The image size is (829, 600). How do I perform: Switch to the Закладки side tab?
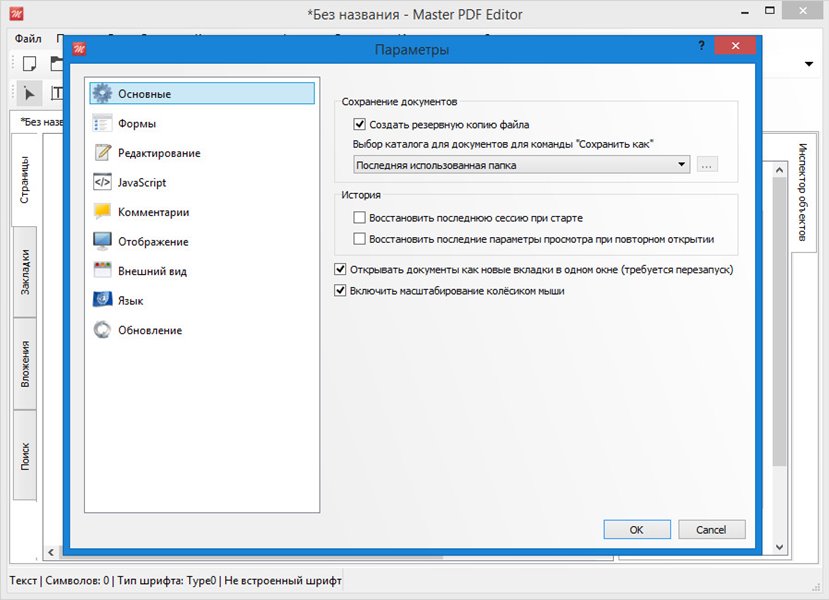(25, 271)
